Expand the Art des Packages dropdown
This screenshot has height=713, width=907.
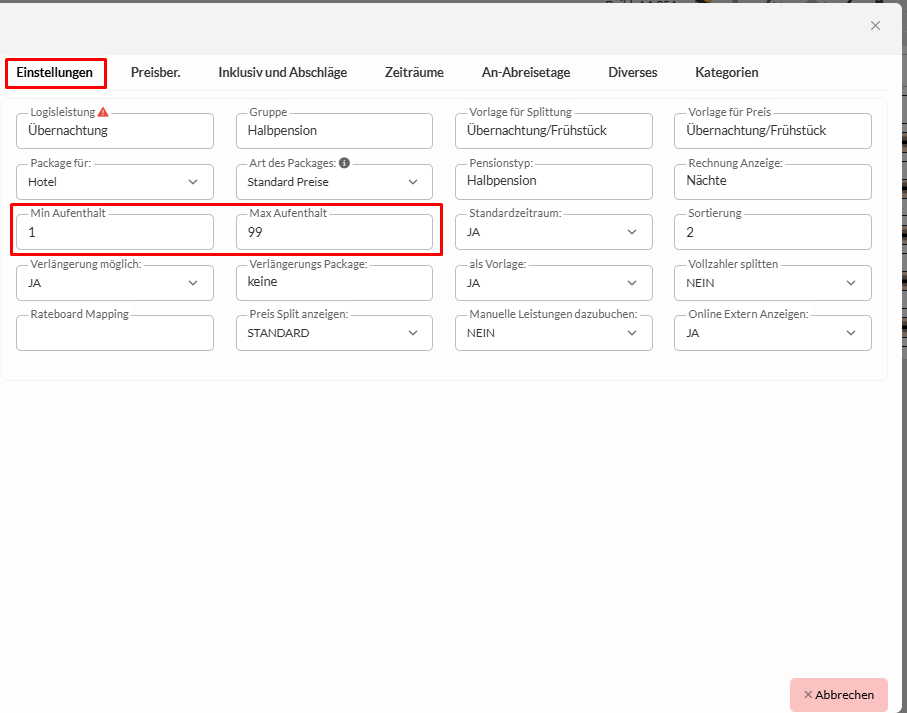[334, 182]
